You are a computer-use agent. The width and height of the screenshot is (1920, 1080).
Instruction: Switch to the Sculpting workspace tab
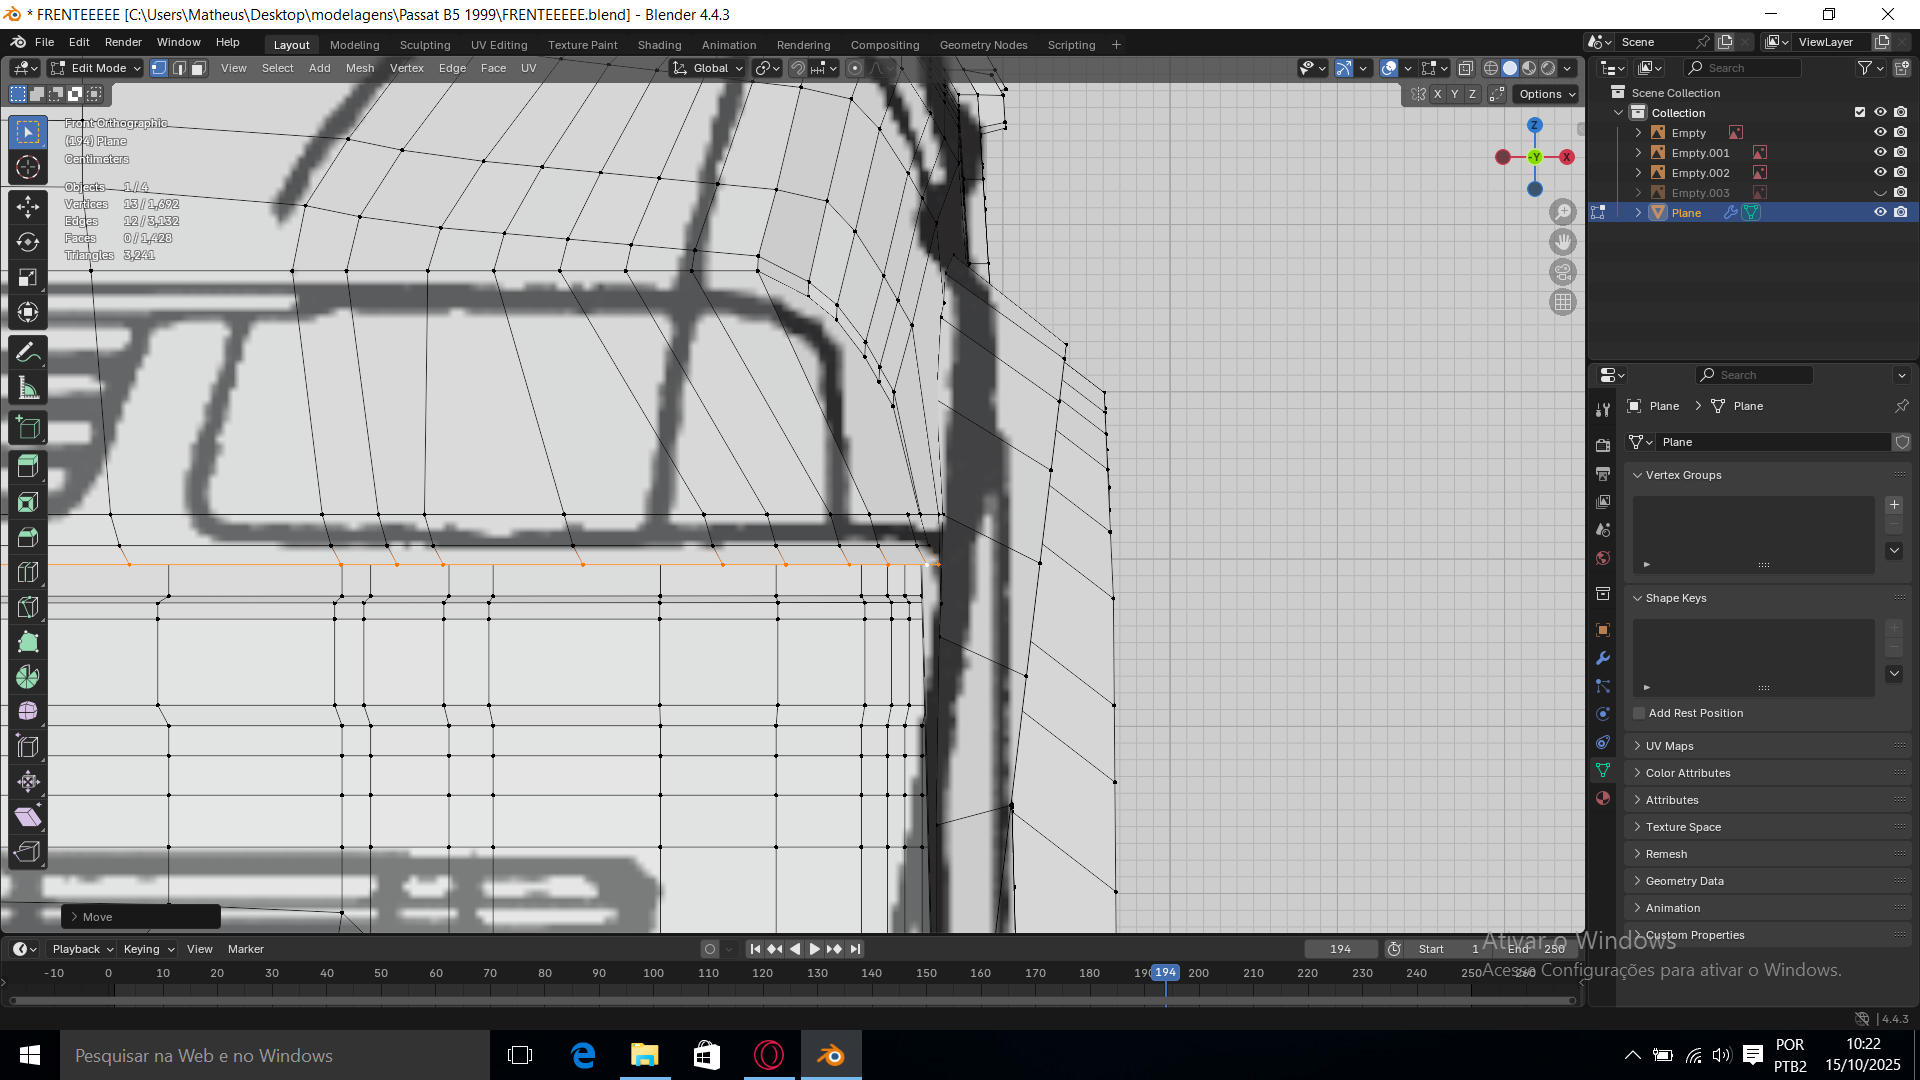pos(425,45)
